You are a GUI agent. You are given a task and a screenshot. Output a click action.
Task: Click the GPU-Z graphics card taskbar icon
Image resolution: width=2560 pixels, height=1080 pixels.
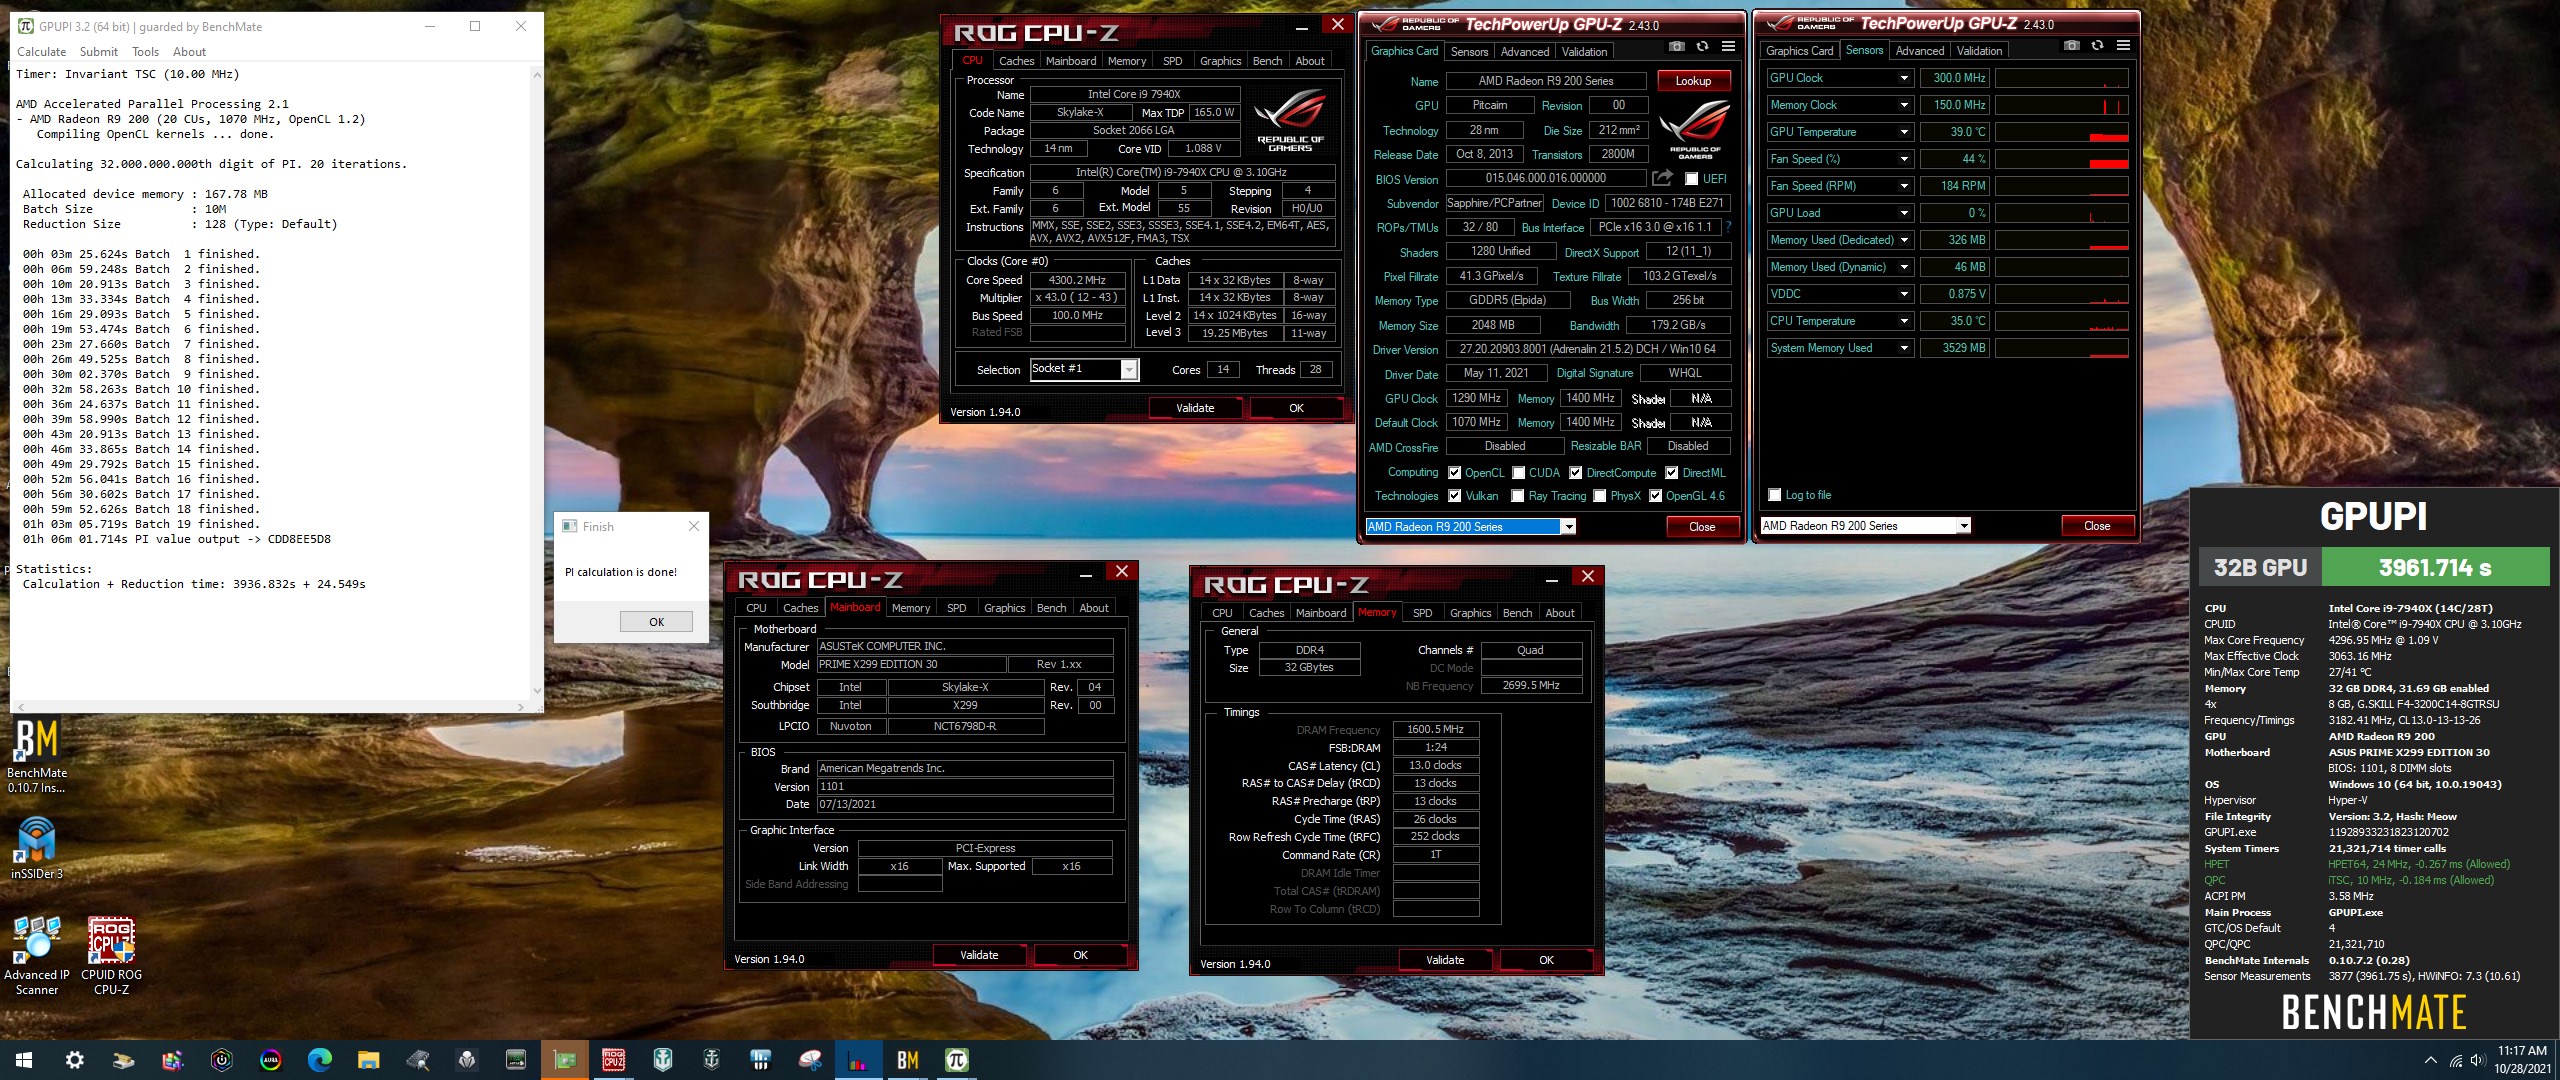click(x=565, y=1060)
